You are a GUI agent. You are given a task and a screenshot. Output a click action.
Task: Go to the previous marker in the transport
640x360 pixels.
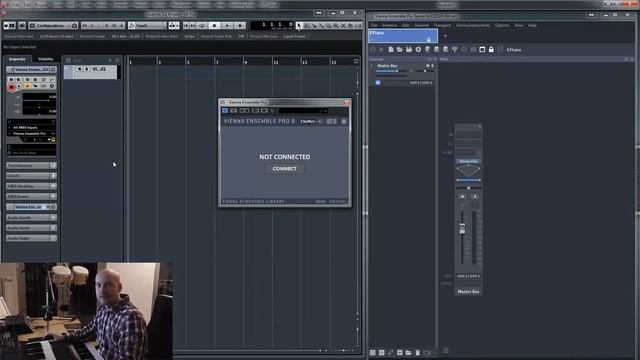(186, 25)
